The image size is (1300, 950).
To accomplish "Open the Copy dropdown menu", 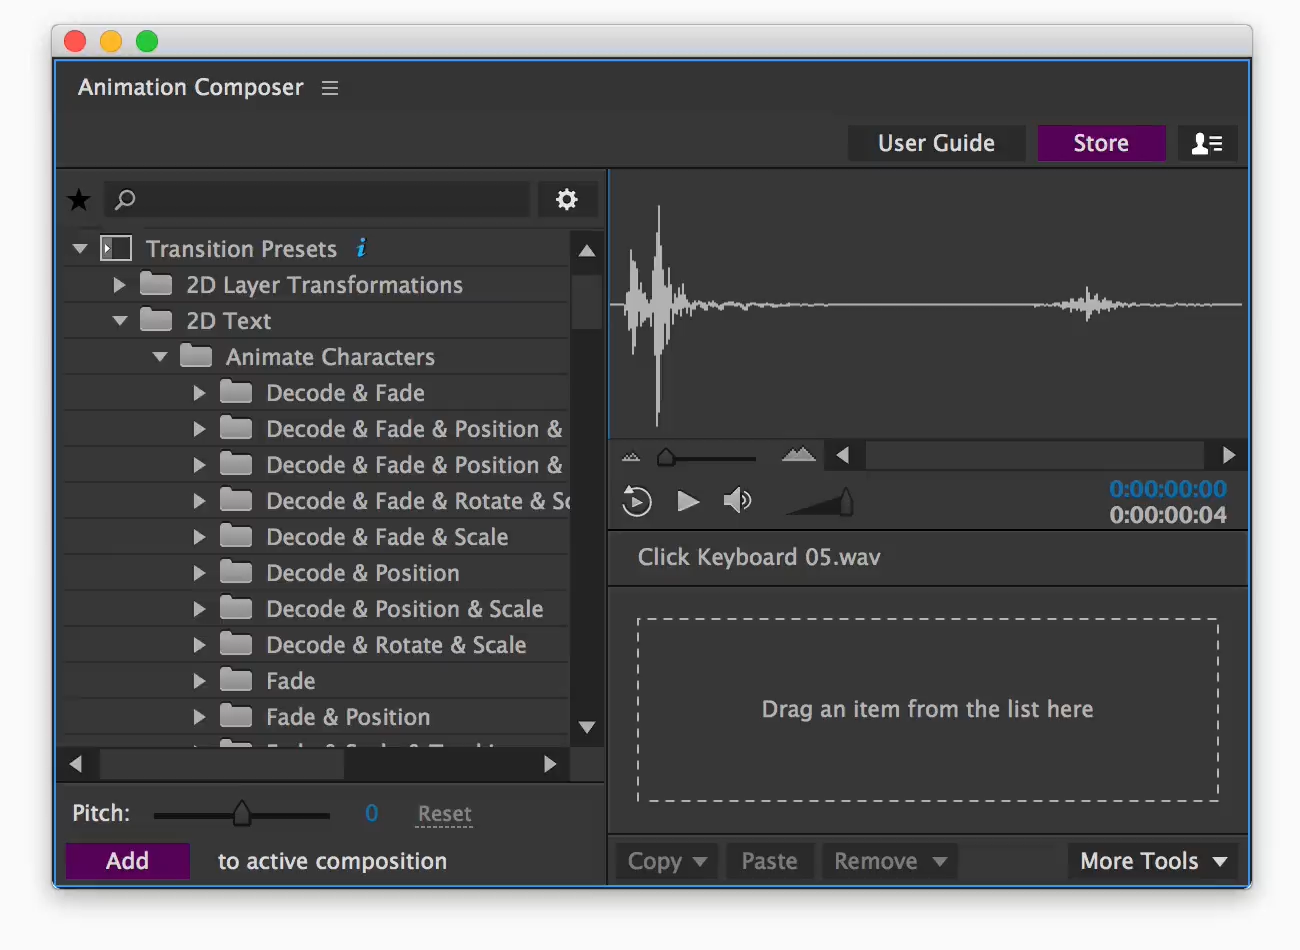I will [667, 861].
